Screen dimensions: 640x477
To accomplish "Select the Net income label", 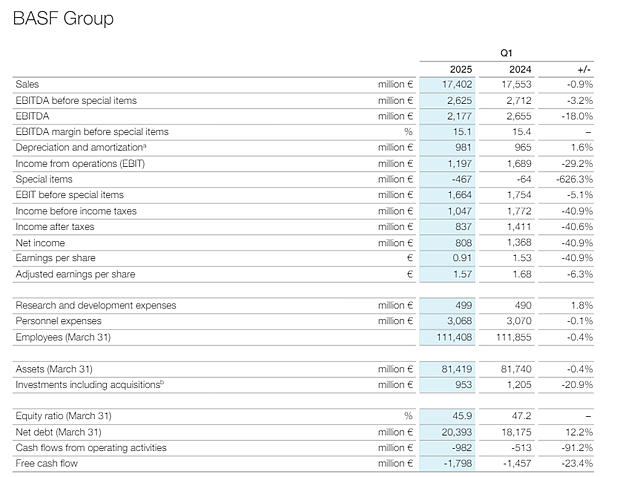I will point(40,243).
